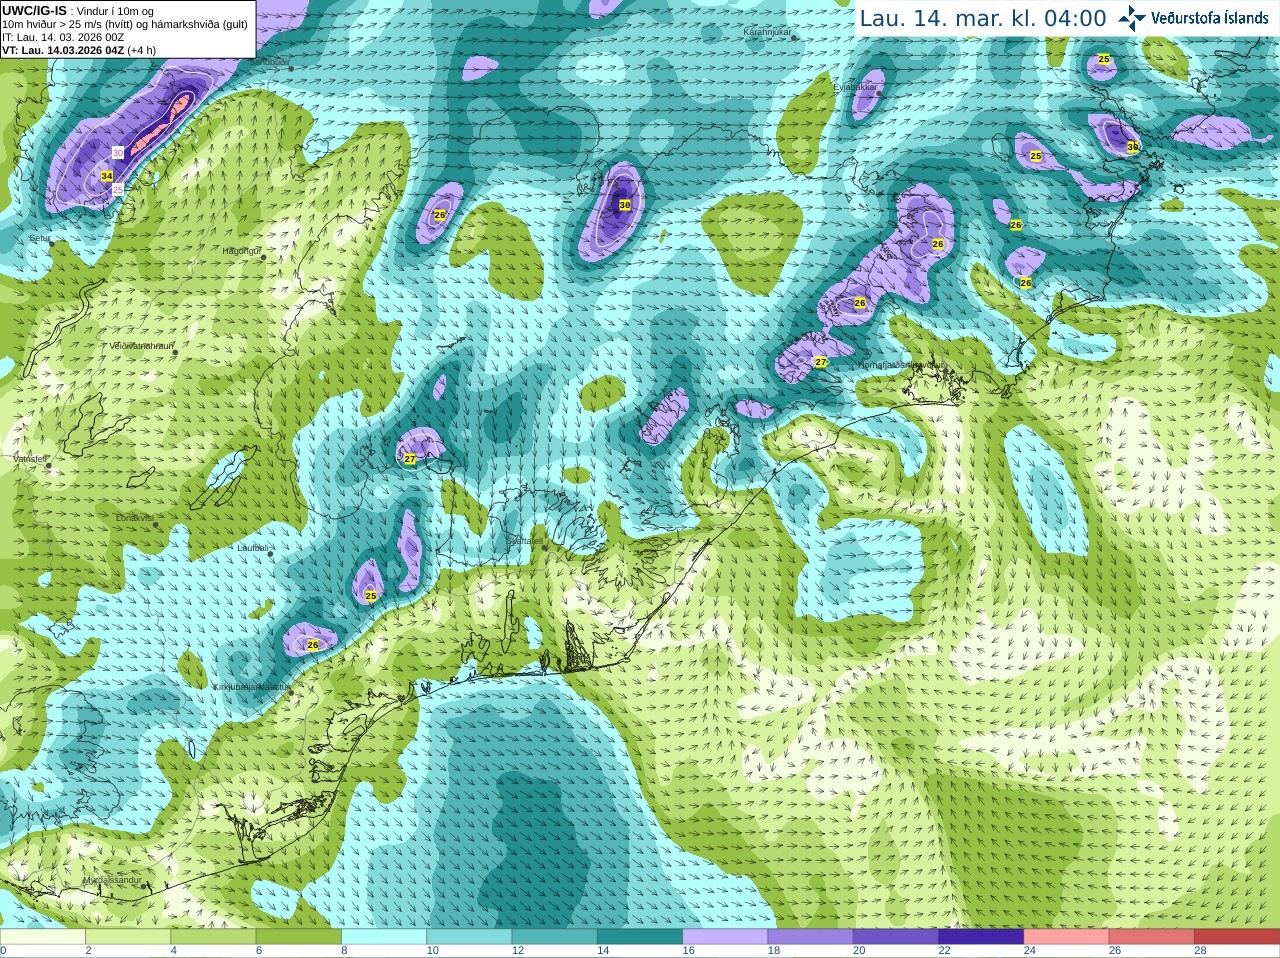Pick the 20–22 m/s violet legend swatch

point(896,937)
